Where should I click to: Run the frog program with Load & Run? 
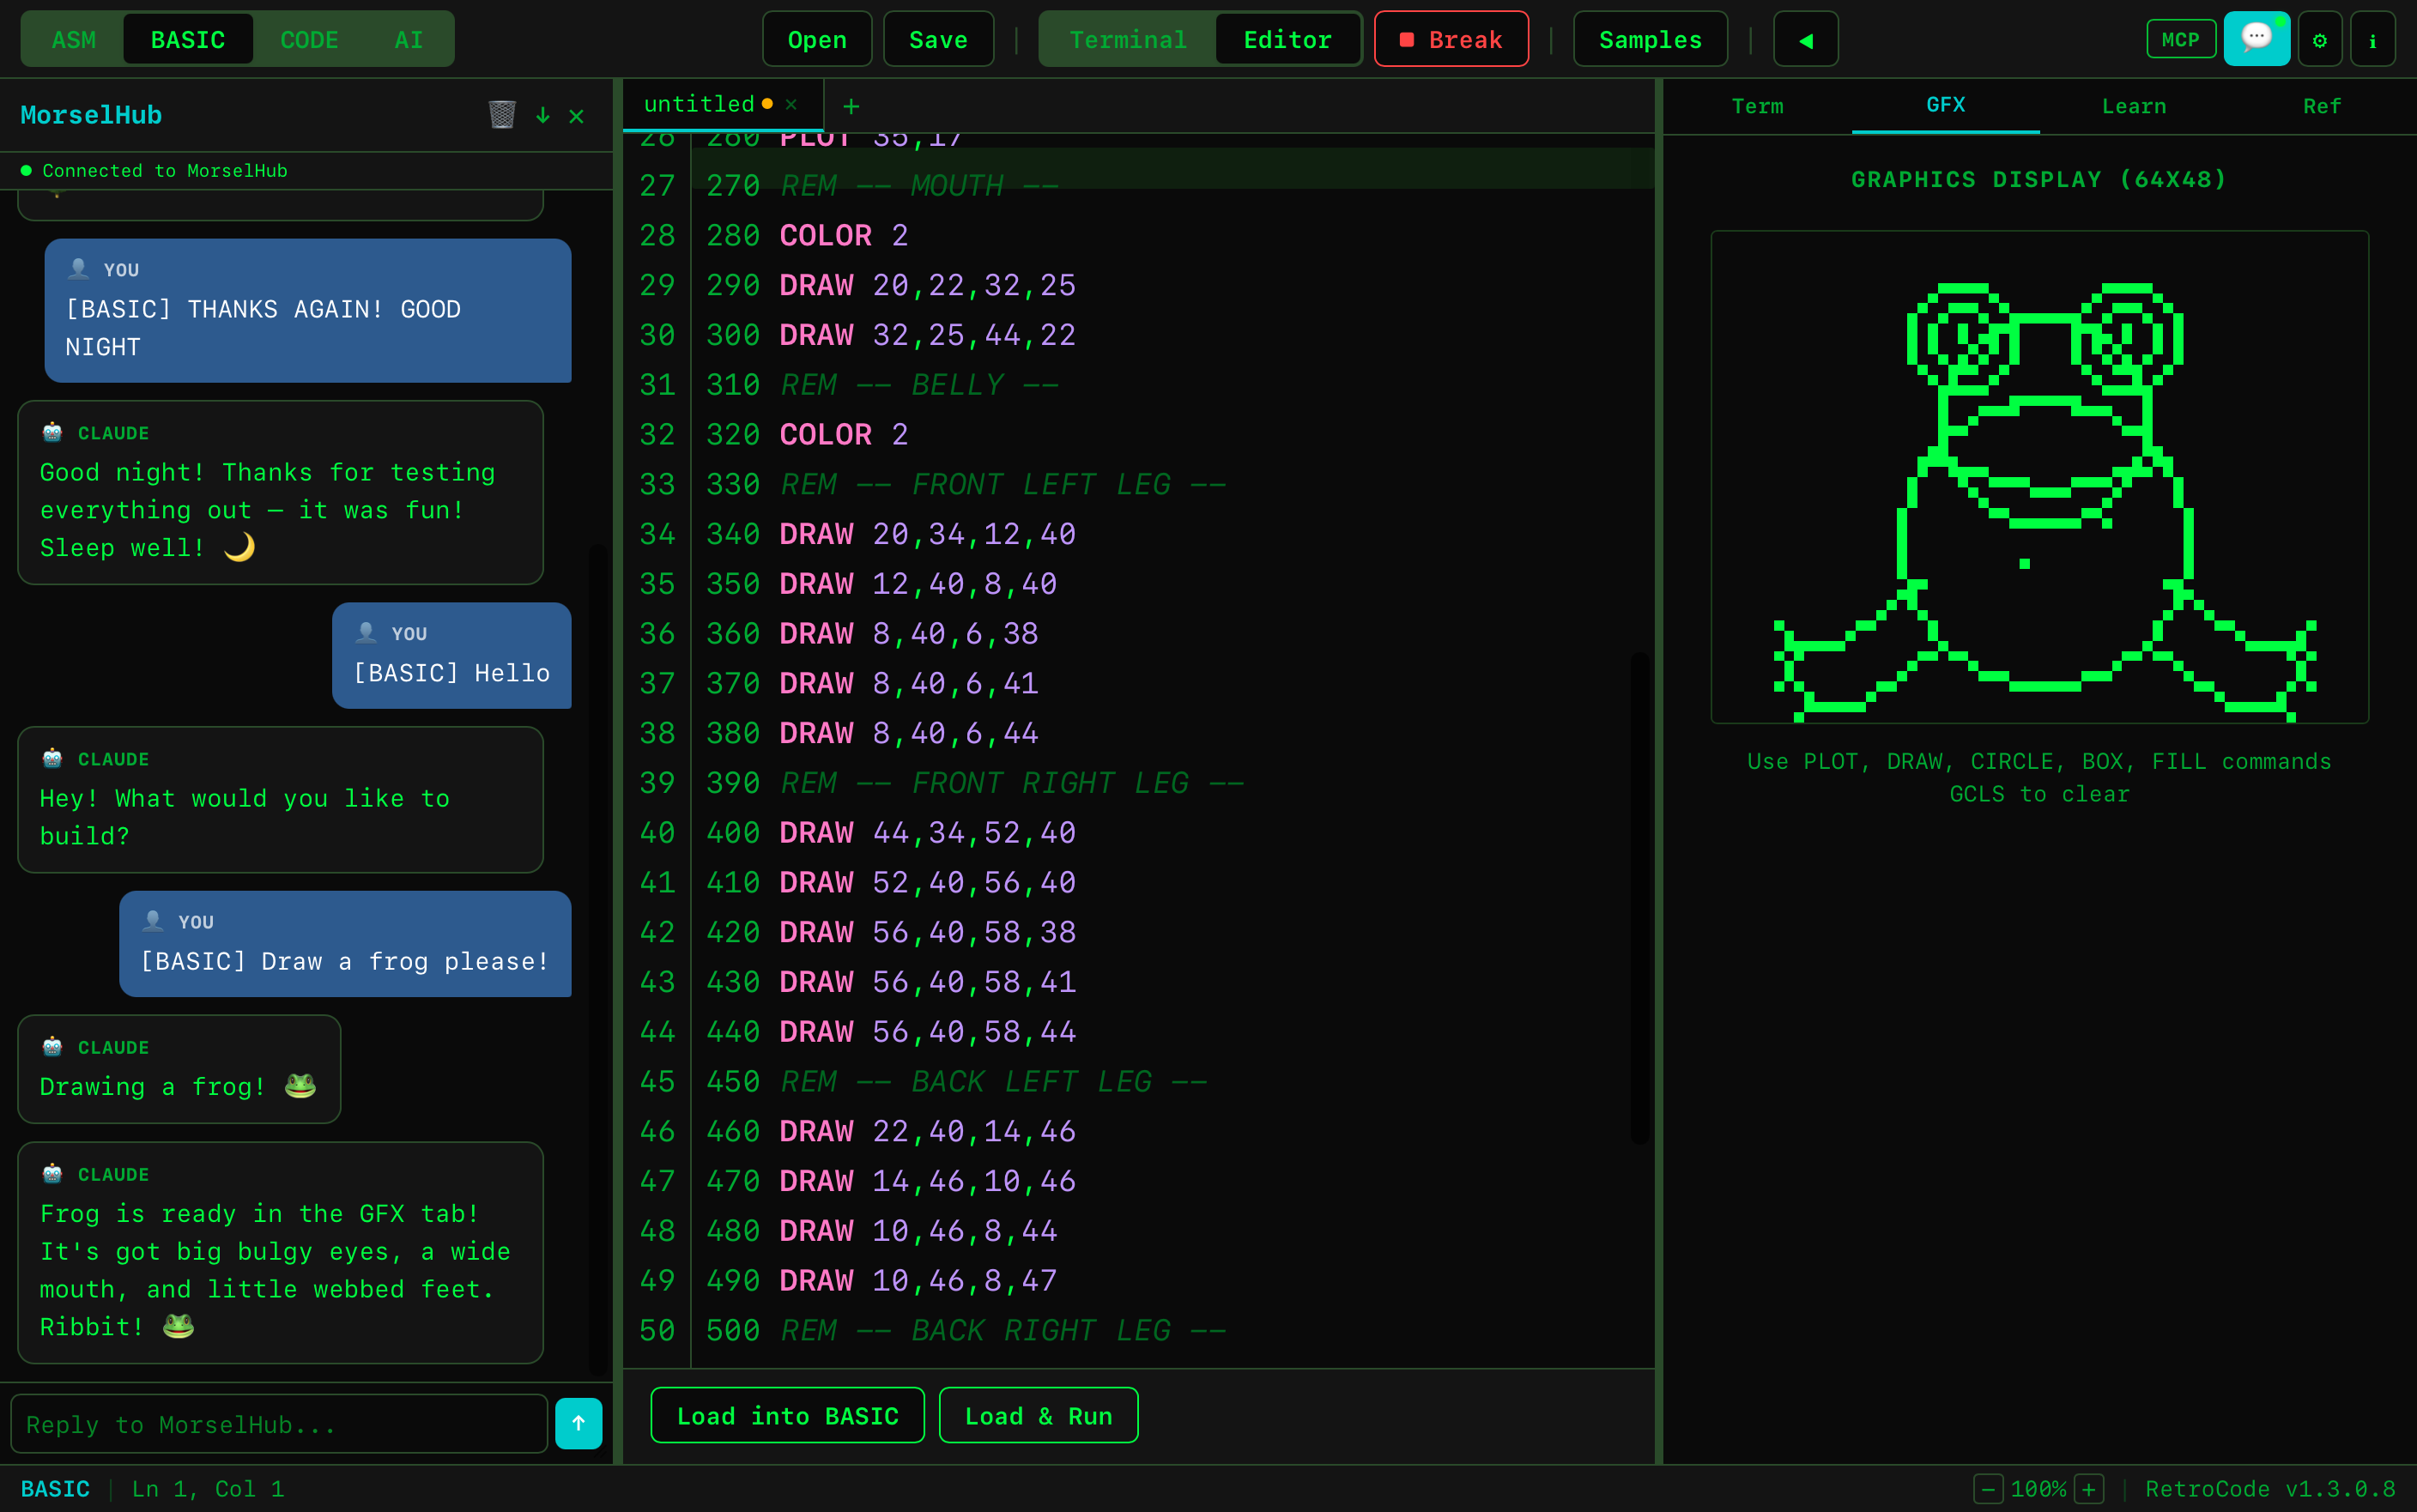pyautogui.click(x=1038, y=1415)
